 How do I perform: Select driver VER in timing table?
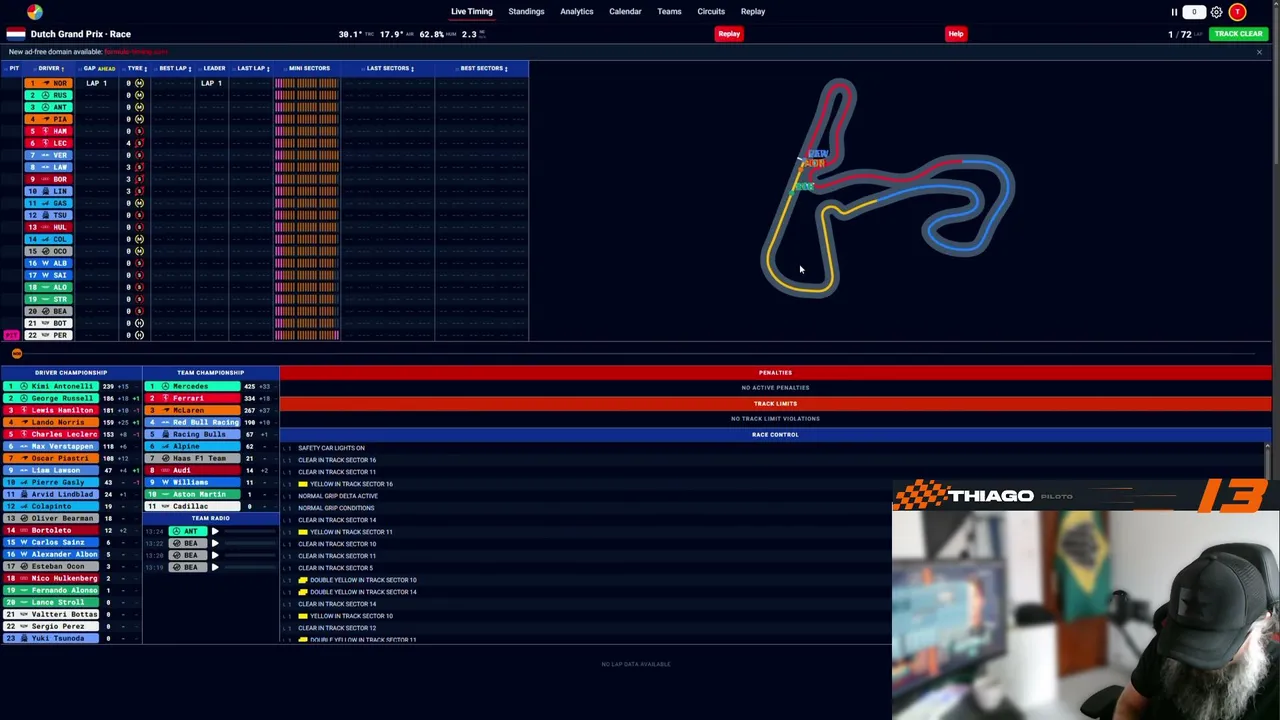[48, 155]
